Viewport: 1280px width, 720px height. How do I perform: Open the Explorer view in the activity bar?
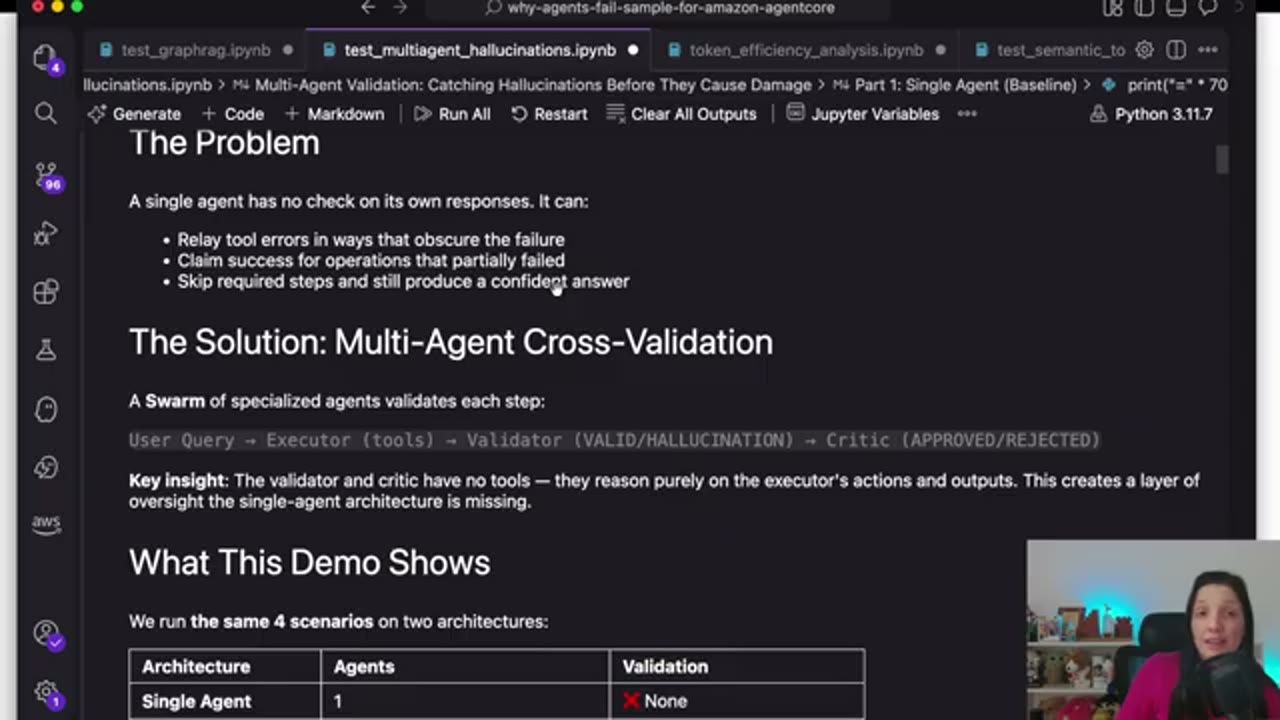tap(45, 58)
